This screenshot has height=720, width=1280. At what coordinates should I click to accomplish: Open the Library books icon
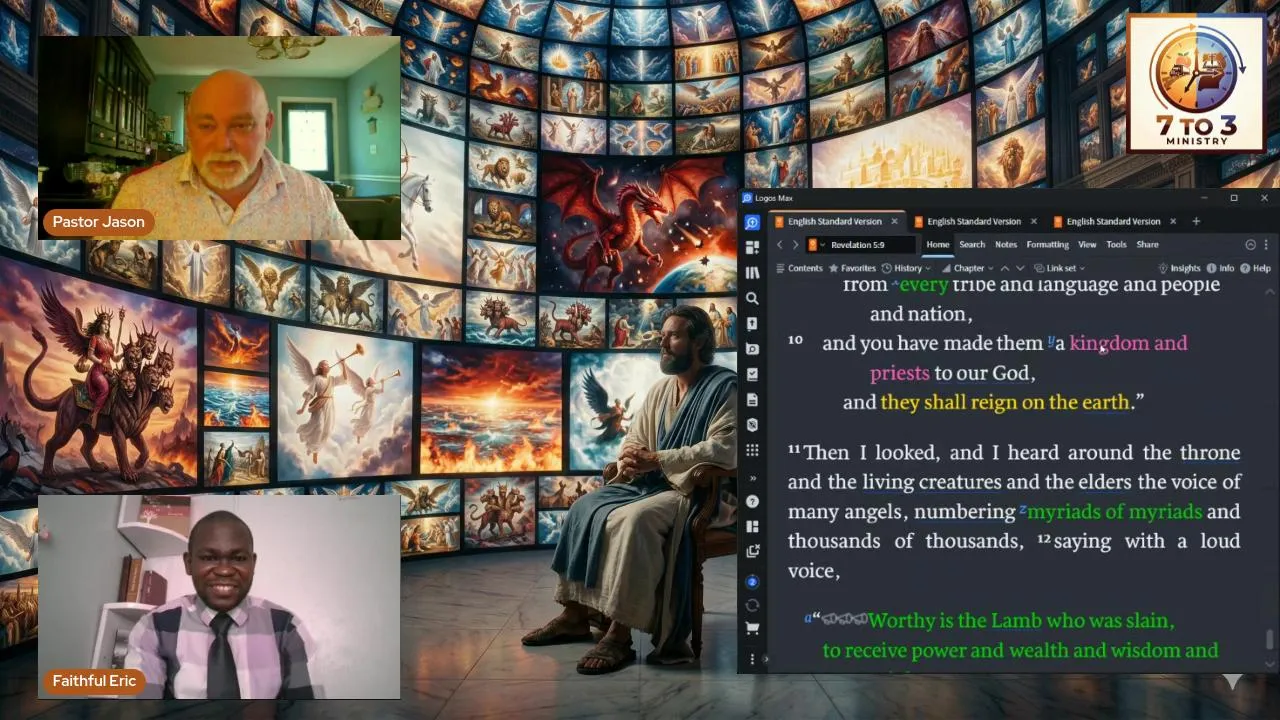point(752,272)
